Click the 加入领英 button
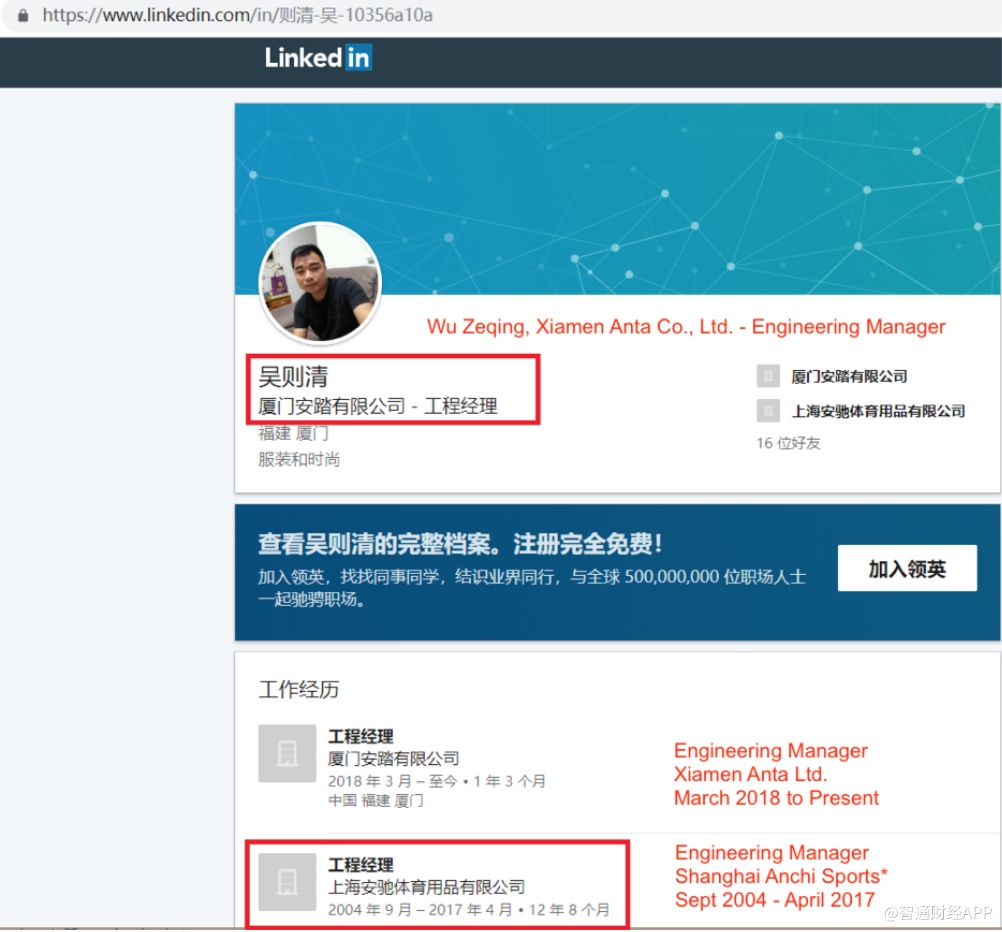 tap(907, 568)
